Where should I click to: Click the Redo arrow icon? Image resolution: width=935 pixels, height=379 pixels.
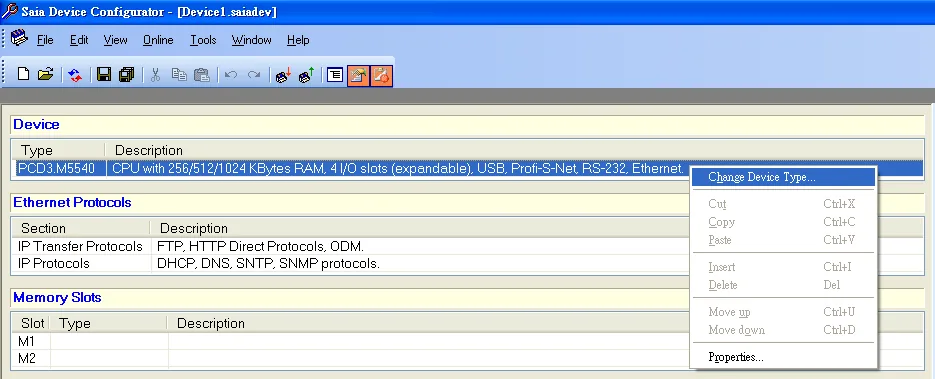tap(254, 75)
